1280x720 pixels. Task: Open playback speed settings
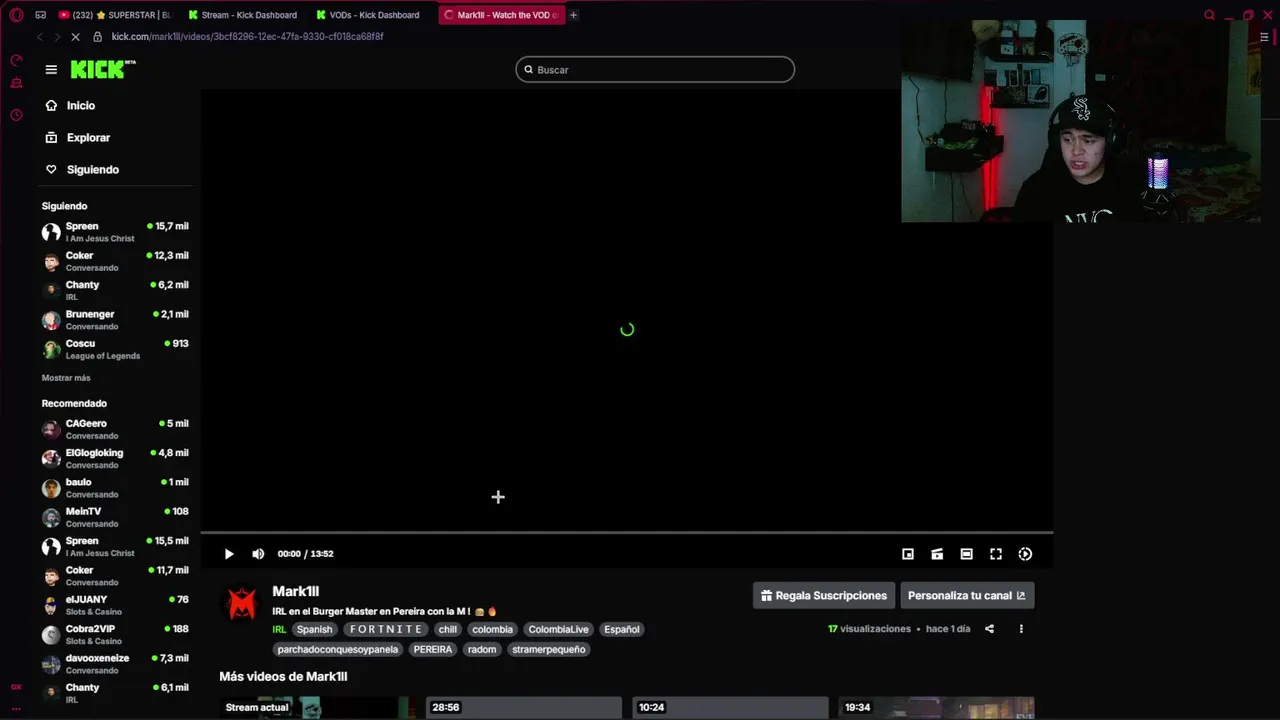coord(1025,554)
